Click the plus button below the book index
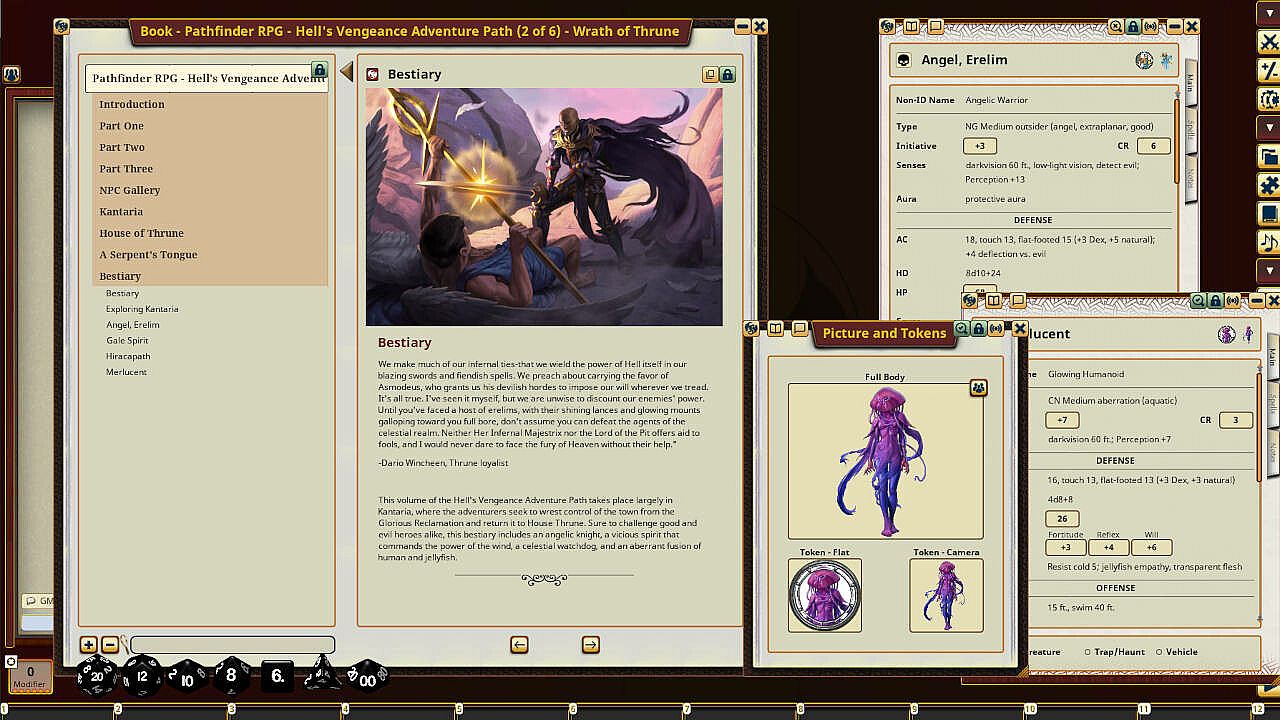The height and width of the screenshot is (720, 1280). [89, 645]
